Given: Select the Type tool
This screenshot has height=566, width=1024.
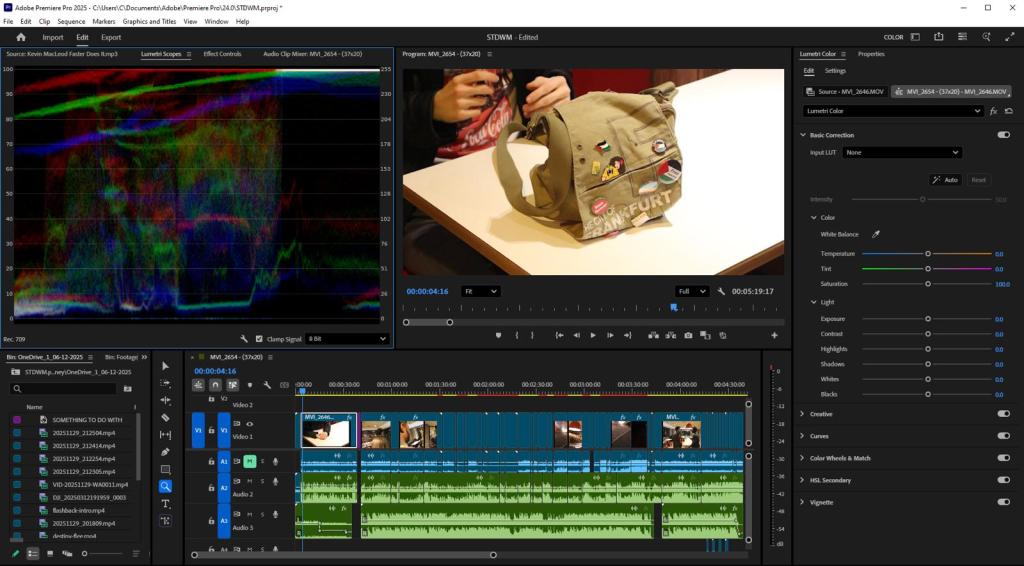Looking at the screenshot, I should pos(165,503).
